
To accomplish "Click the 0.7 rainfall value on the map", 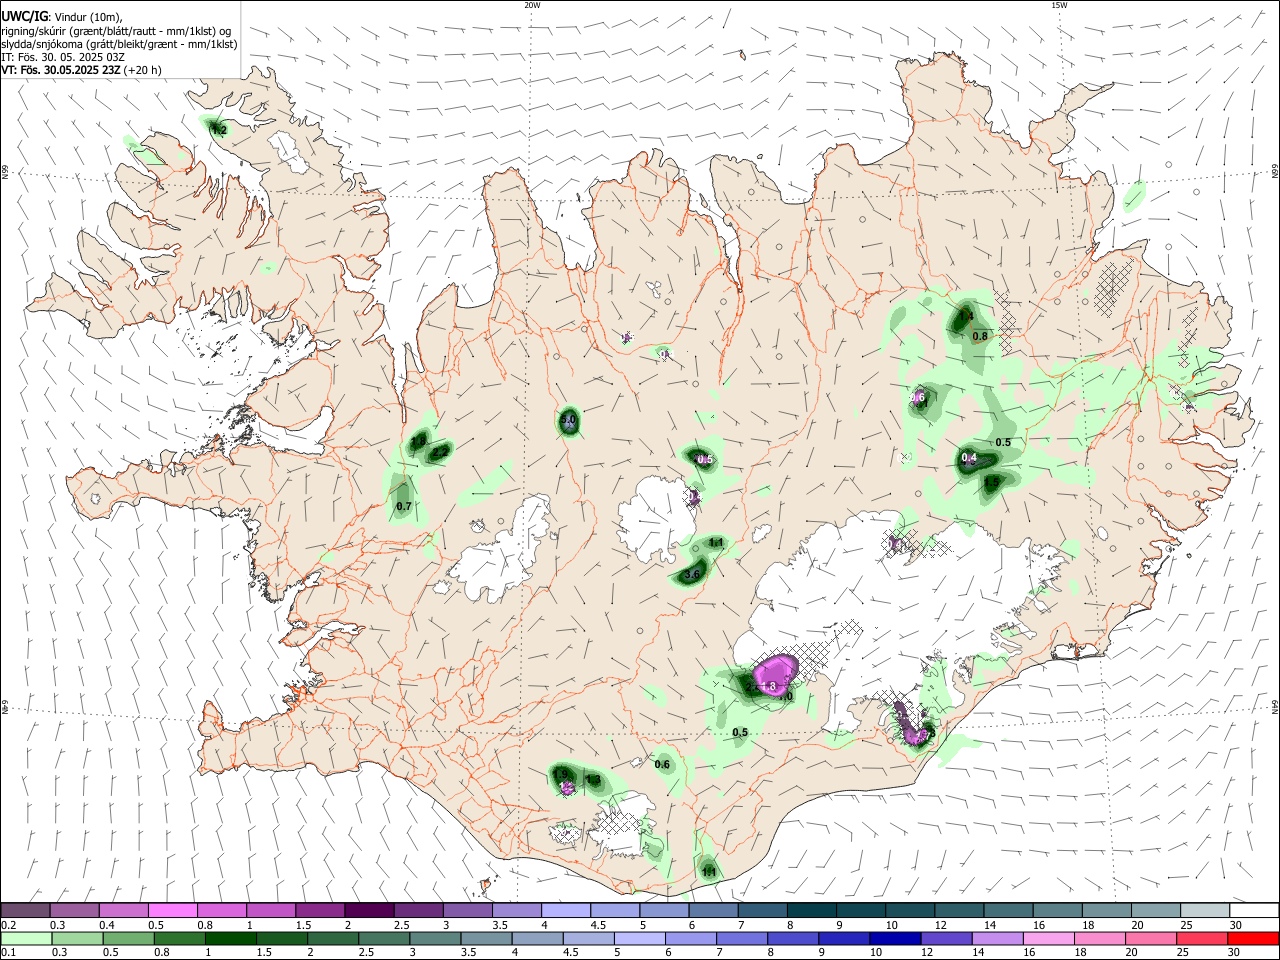I will tap(404, 507).
